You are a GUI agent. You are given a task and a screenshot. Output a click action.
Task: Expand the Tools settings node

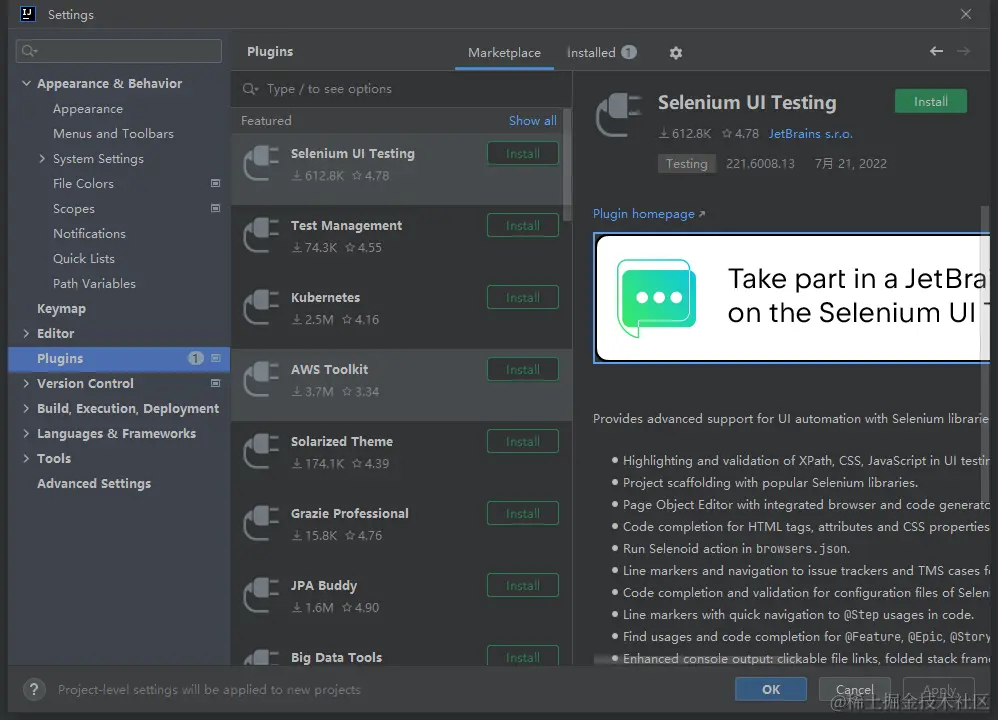26,458
